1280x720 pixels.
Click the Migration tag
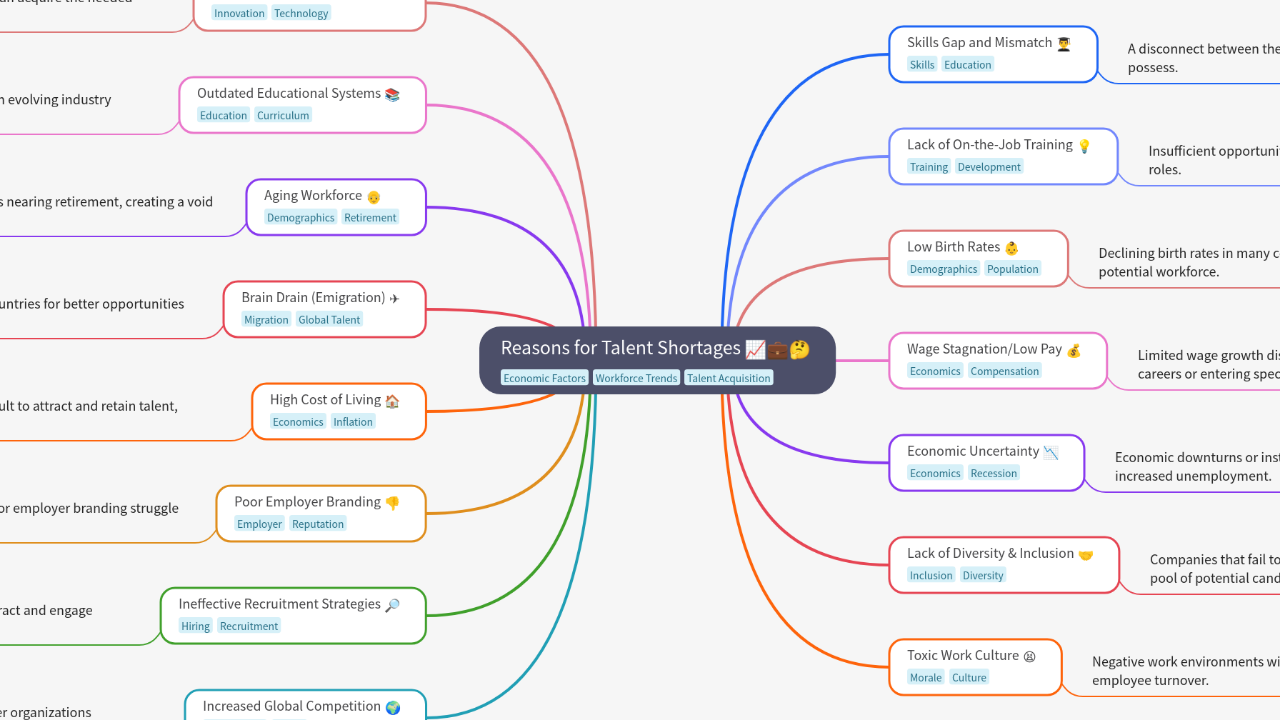[x=266, y=320]
